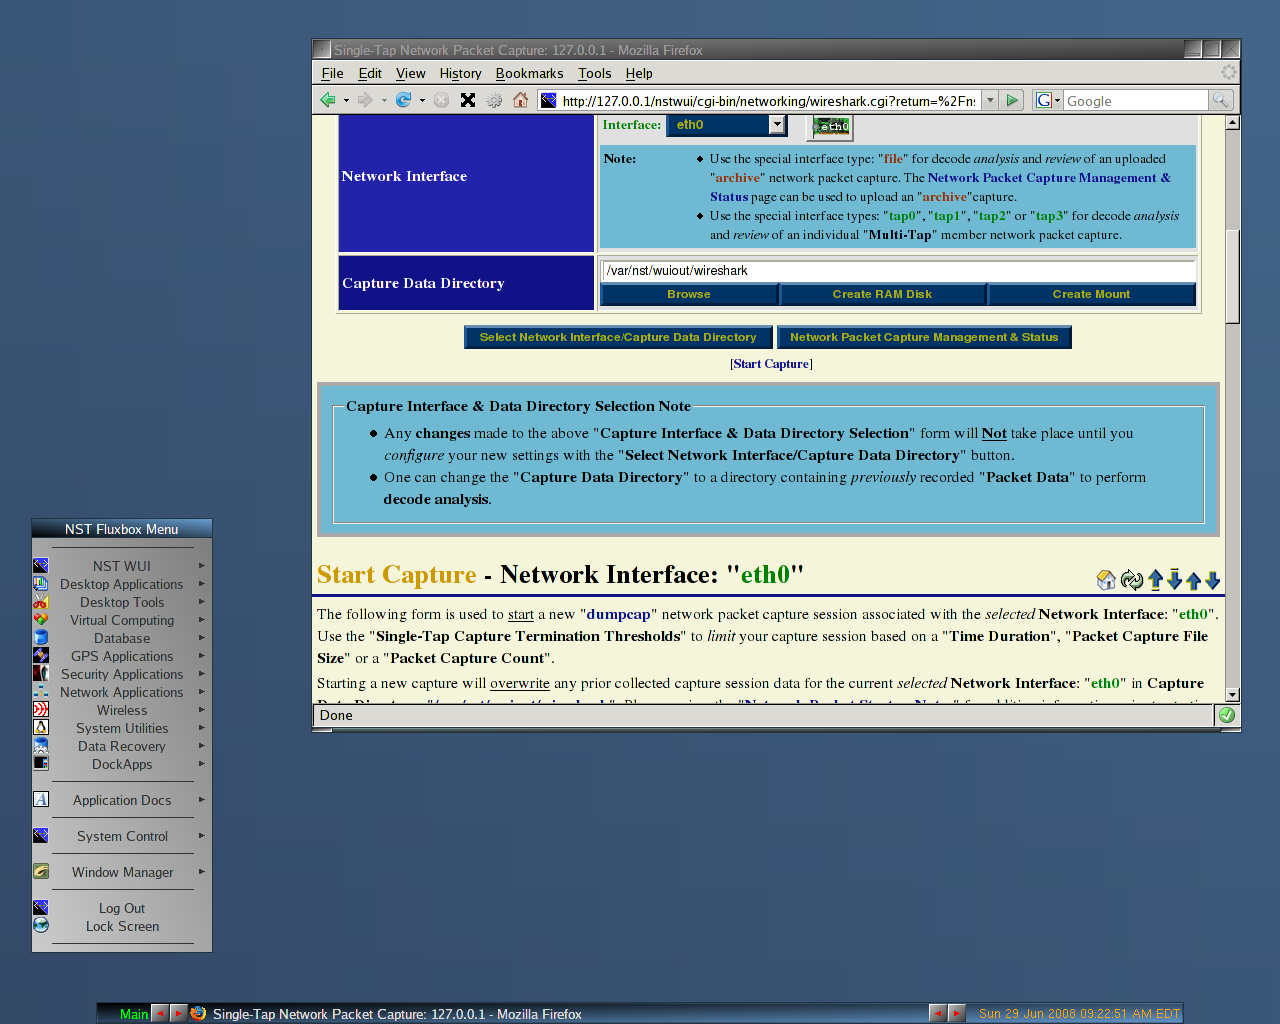Click the greyed stop loading icon
Screen dimensions: 1280x1024
441,100
